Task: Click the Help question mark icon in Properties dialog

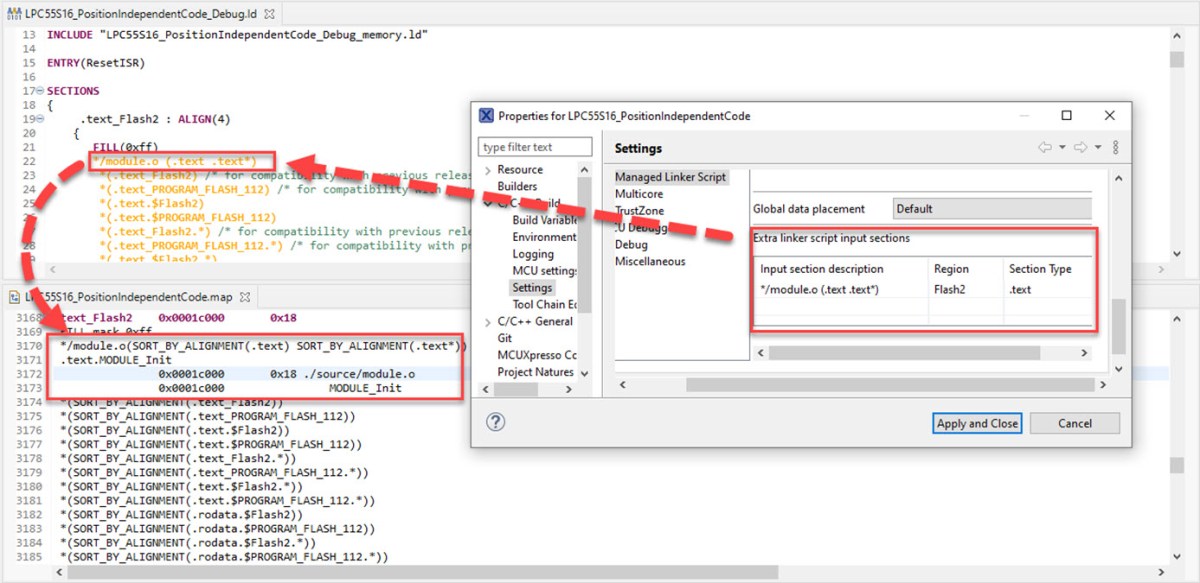Action: click(495, 422)
